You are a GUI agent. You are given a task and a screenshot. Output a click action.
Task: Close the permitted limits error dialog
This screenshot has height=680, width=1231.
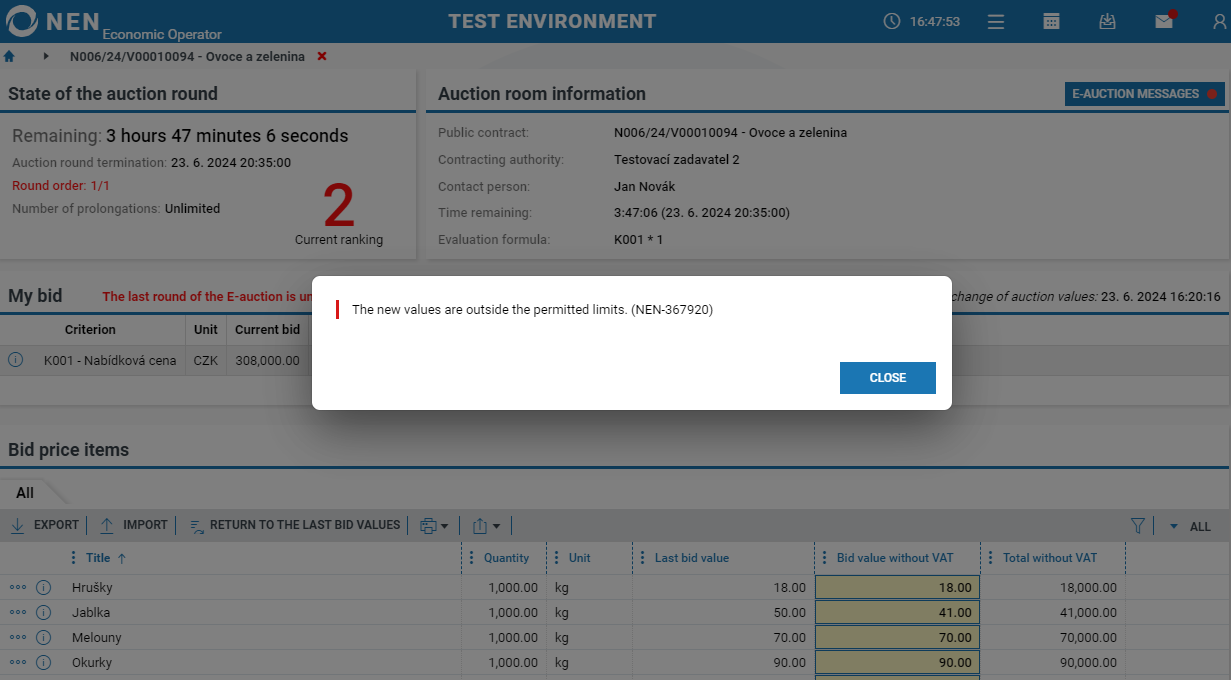887,378
